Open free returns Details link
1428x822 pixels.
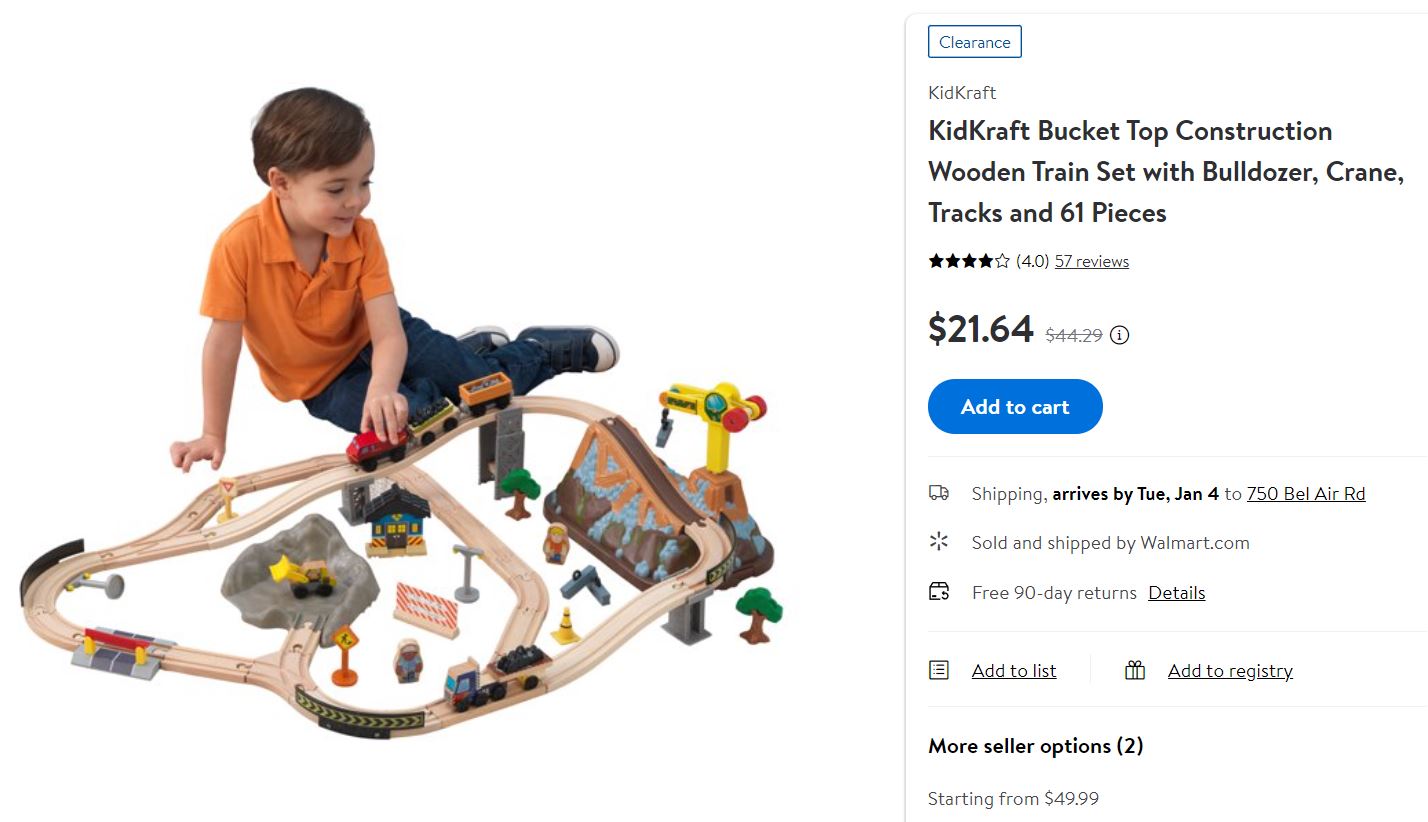tap(1176, 592)
